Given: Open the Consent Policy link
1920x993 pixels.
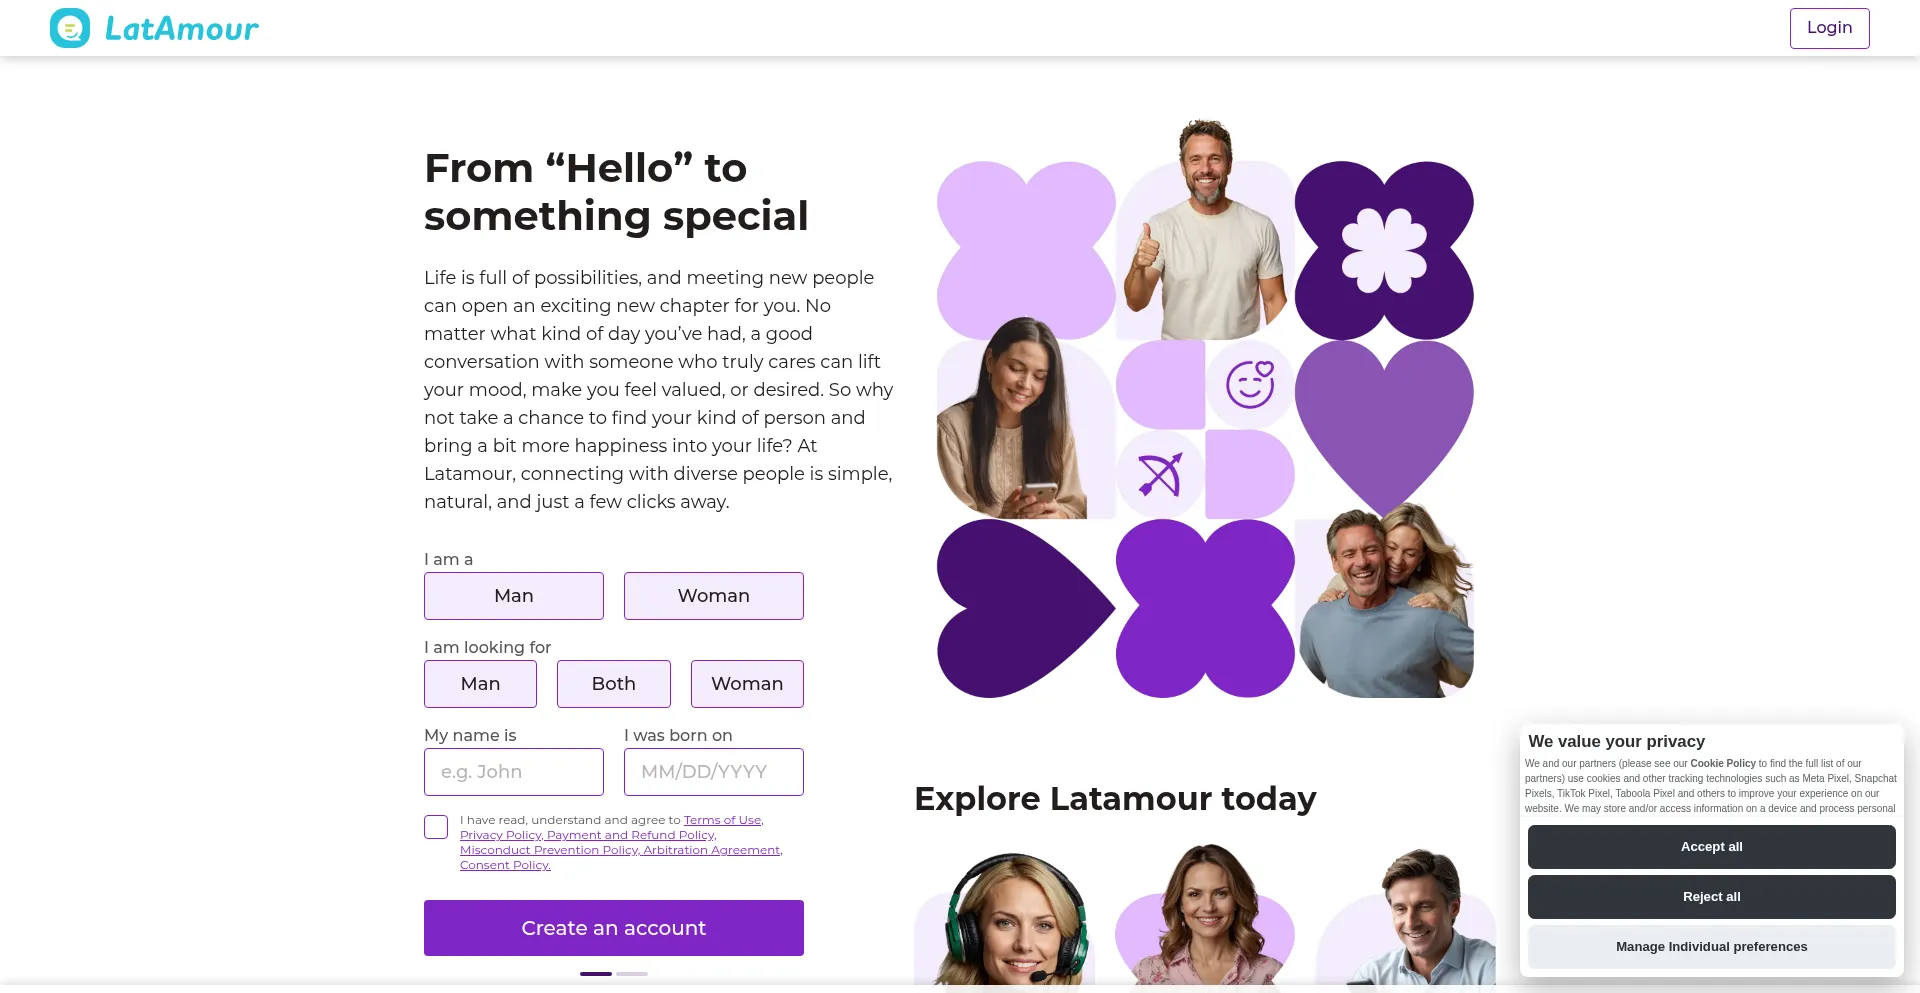Looking at the screenshot, I should tap(505, 865).
